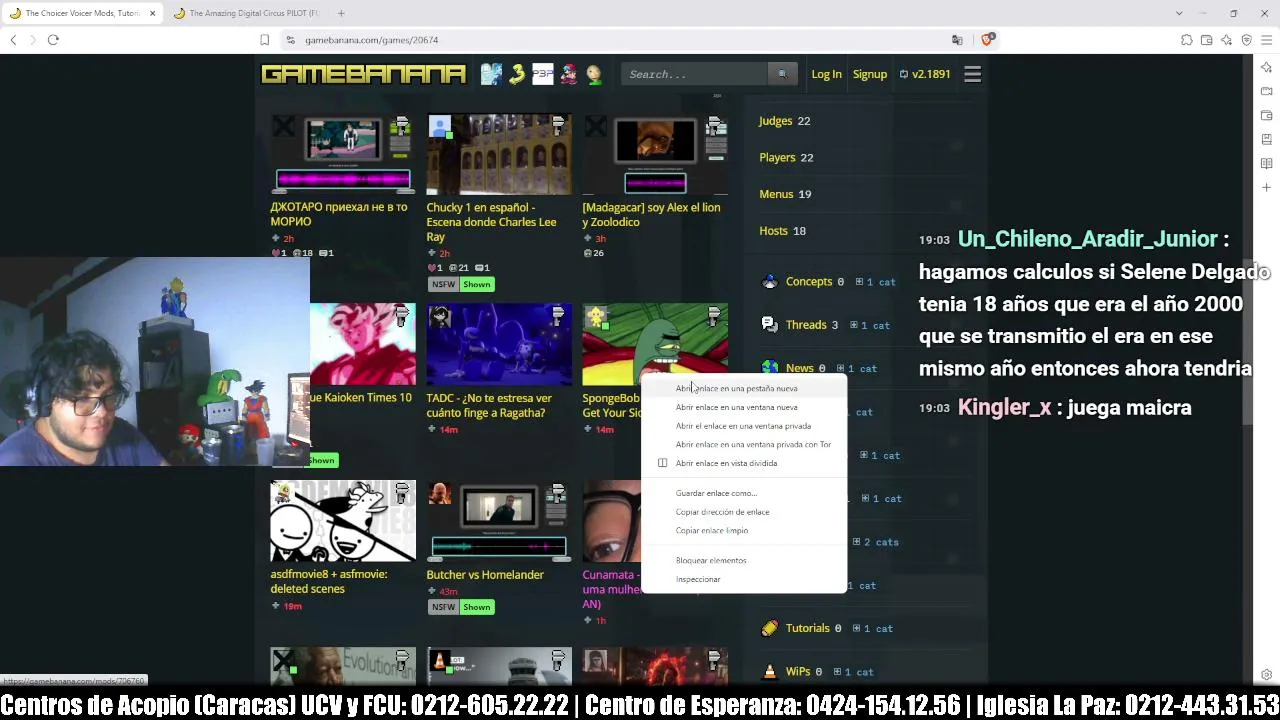Expand the WiPs 1 cat category list
This screenshot has height=720, width=1280.
coord(852,672)
